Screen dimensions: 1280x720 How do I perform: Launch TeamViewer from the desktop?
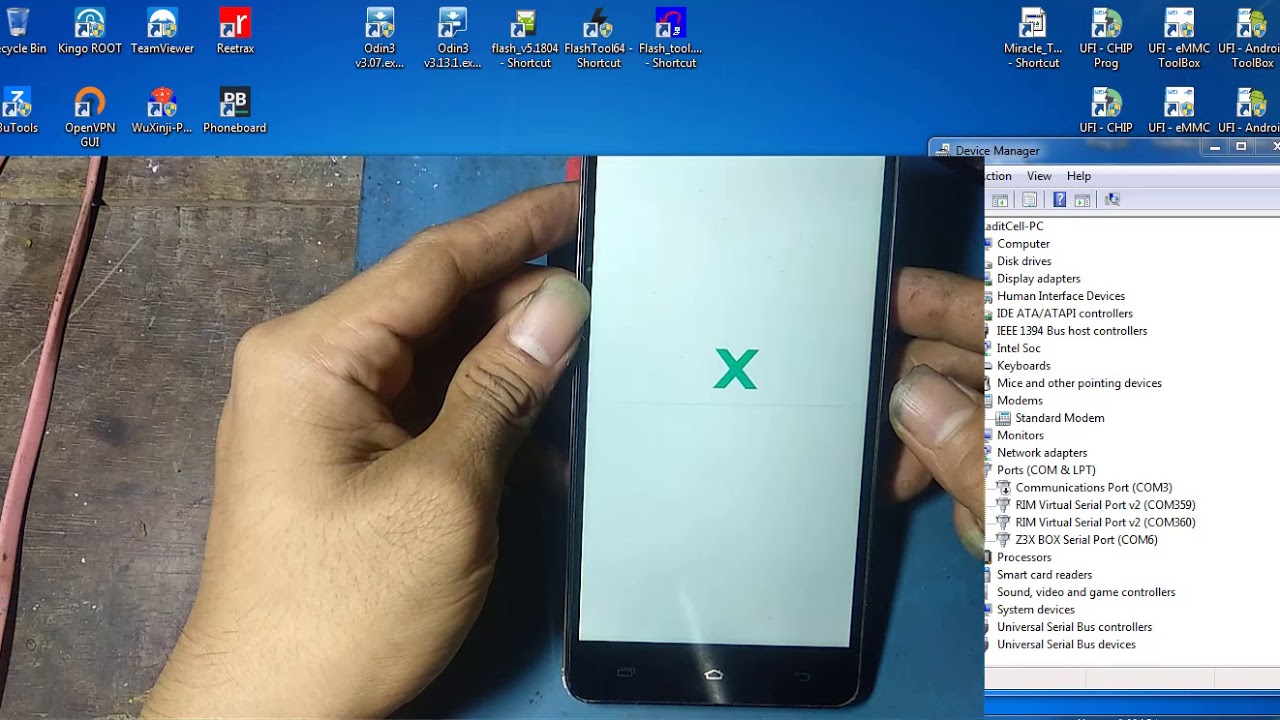pyautogui.click(x=162, y=30)
